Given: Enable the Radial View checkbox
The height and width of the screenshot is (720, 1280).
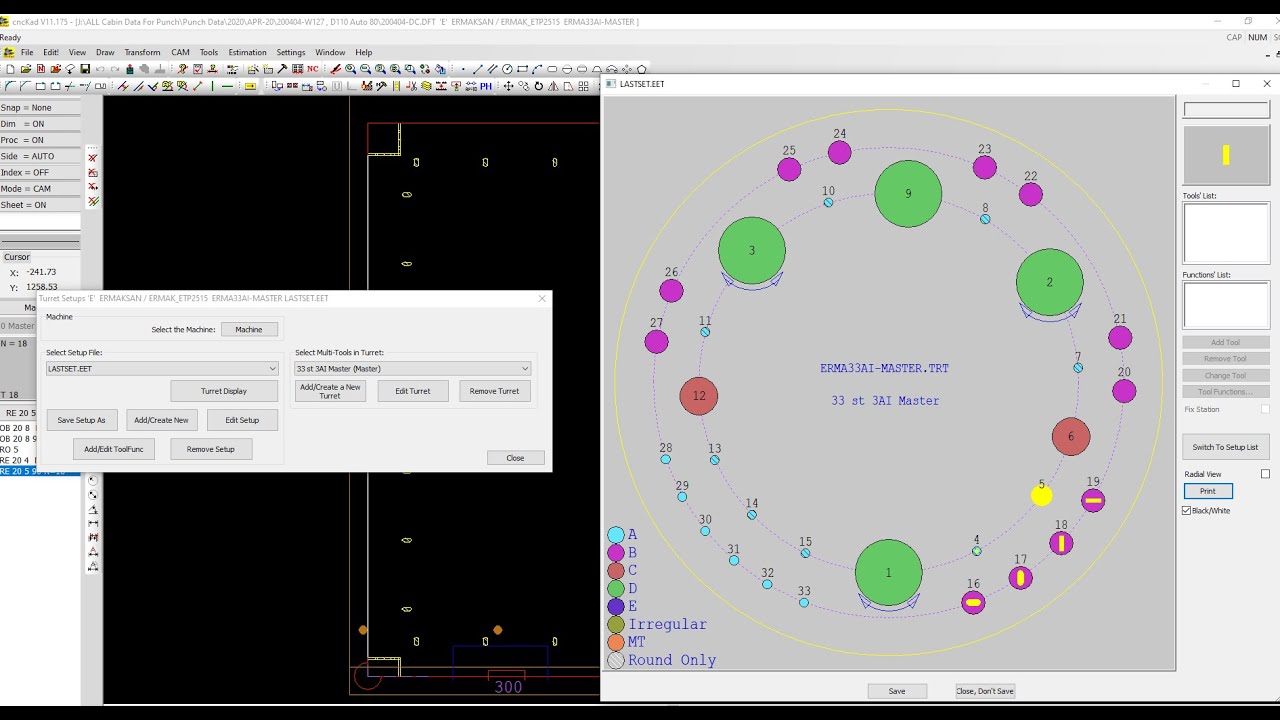Looking at the screenshot, I should coord(1265,474).
